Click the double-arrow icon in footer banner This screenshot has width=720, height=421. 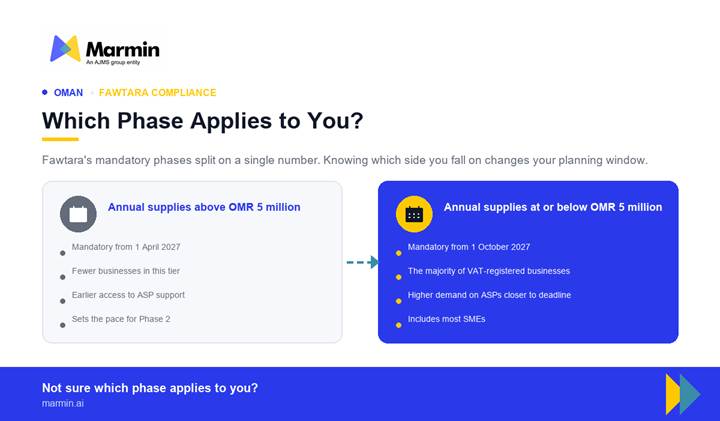[683, 394]
